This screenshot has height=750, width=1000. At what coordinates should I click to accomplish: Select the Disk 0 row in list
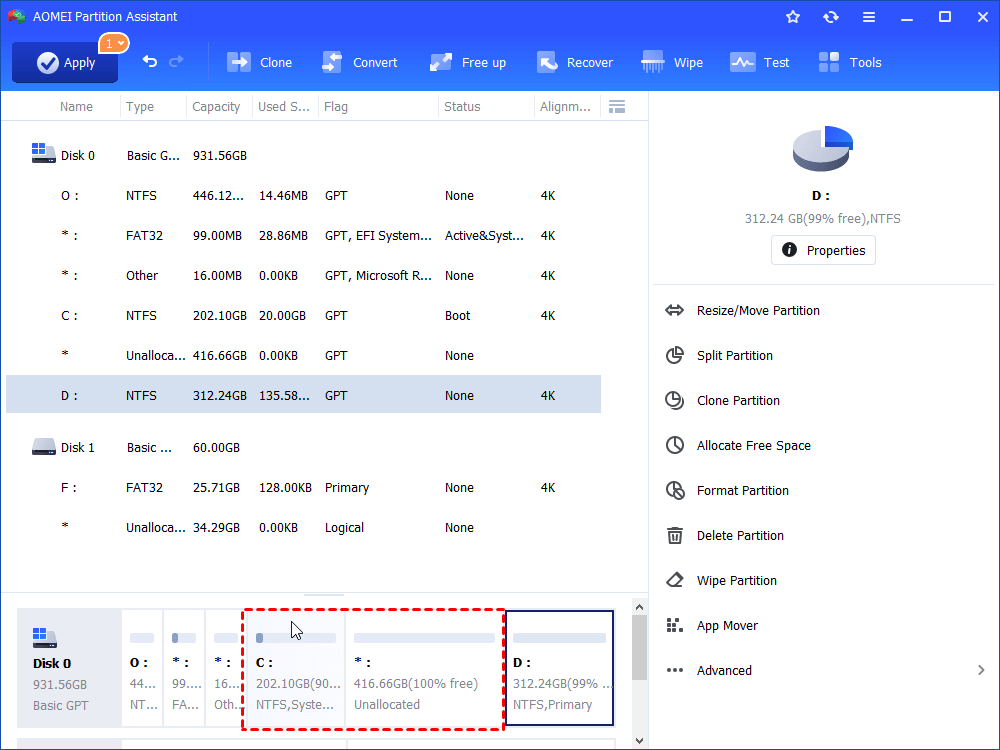304,156
